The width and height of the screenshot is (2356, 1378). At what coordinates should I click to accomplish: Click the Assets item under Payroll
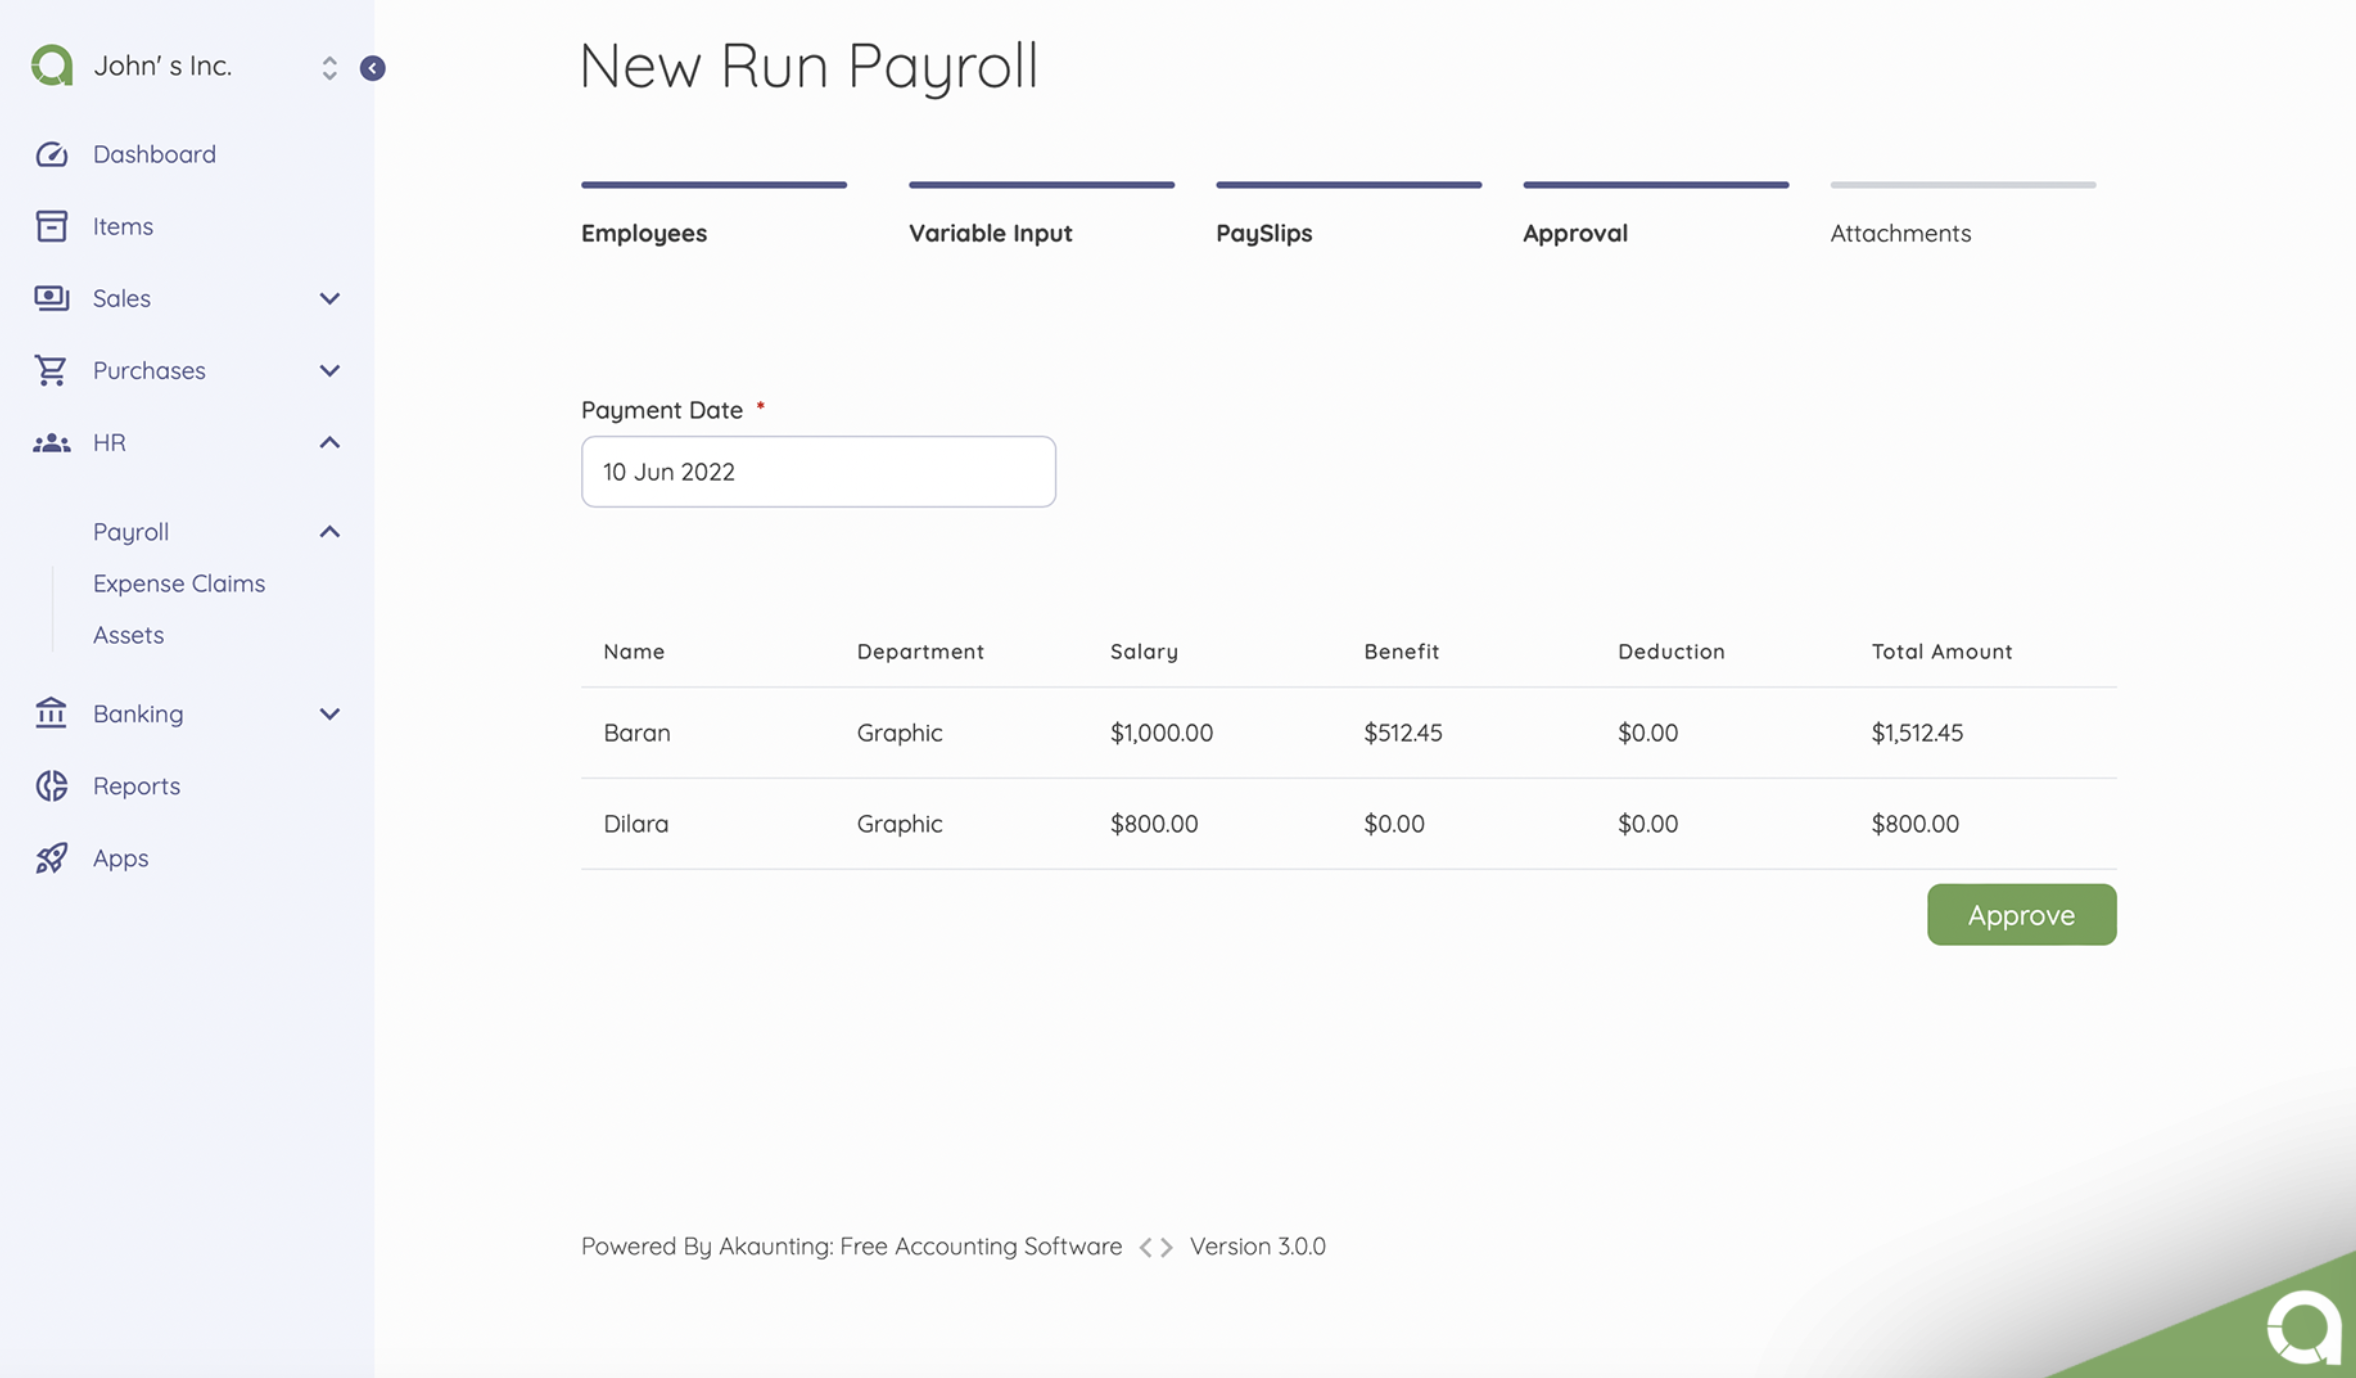pyautogui.click(x=128, y=635)
